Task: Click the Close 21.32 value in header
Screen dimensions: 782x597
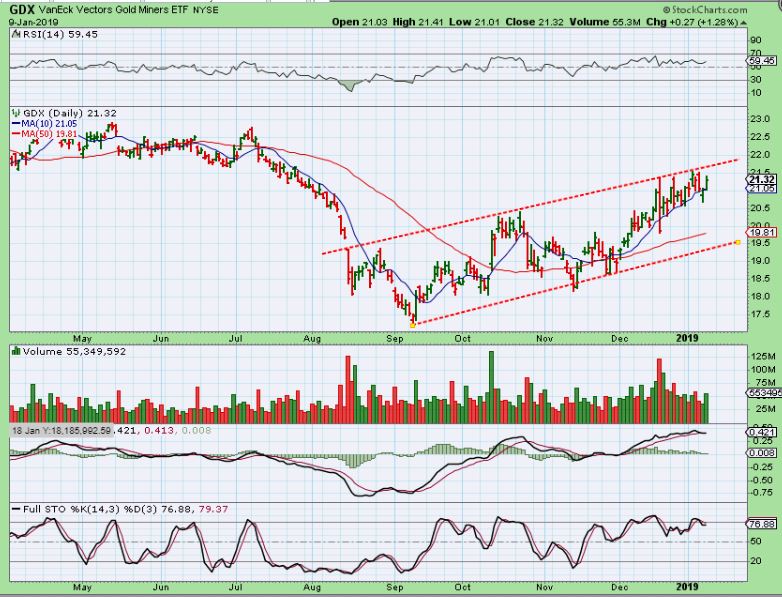Action: click(534, 22)
